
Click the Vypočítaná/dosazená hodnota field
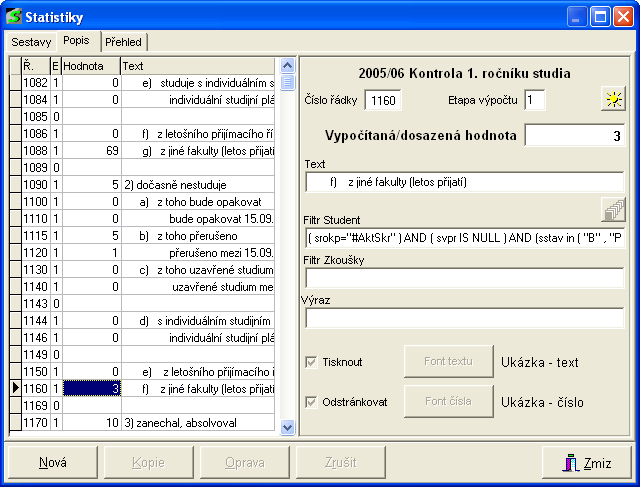click(x=574, y=135)
